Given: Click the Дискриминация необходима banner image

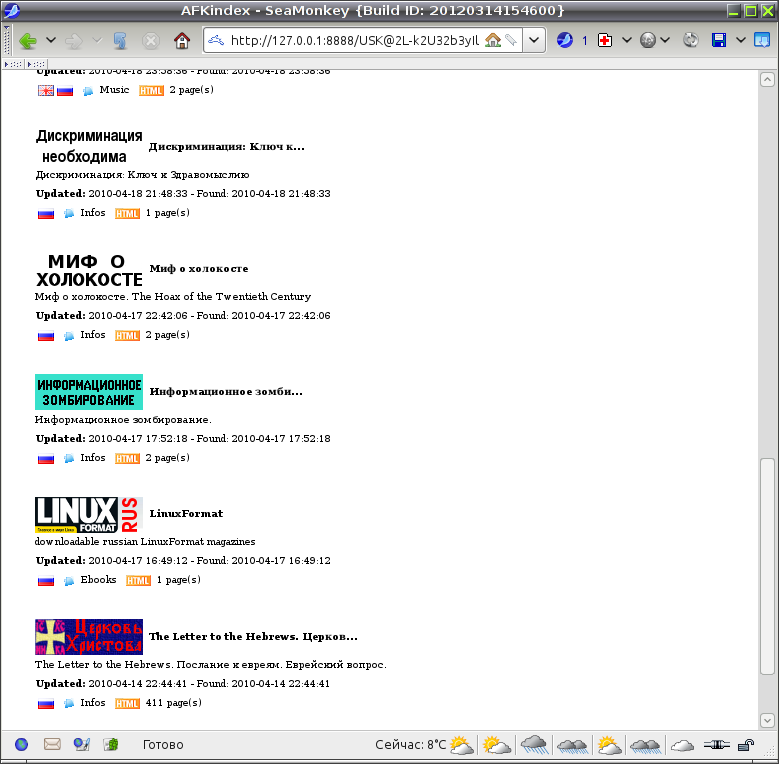Looking at the screenshot, I should [x=89, y=146].
